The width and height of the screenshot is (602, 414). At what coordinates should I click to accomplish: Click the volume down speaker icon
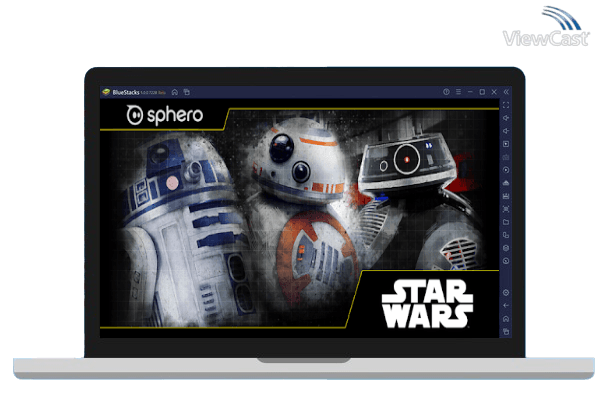(506, 131)
